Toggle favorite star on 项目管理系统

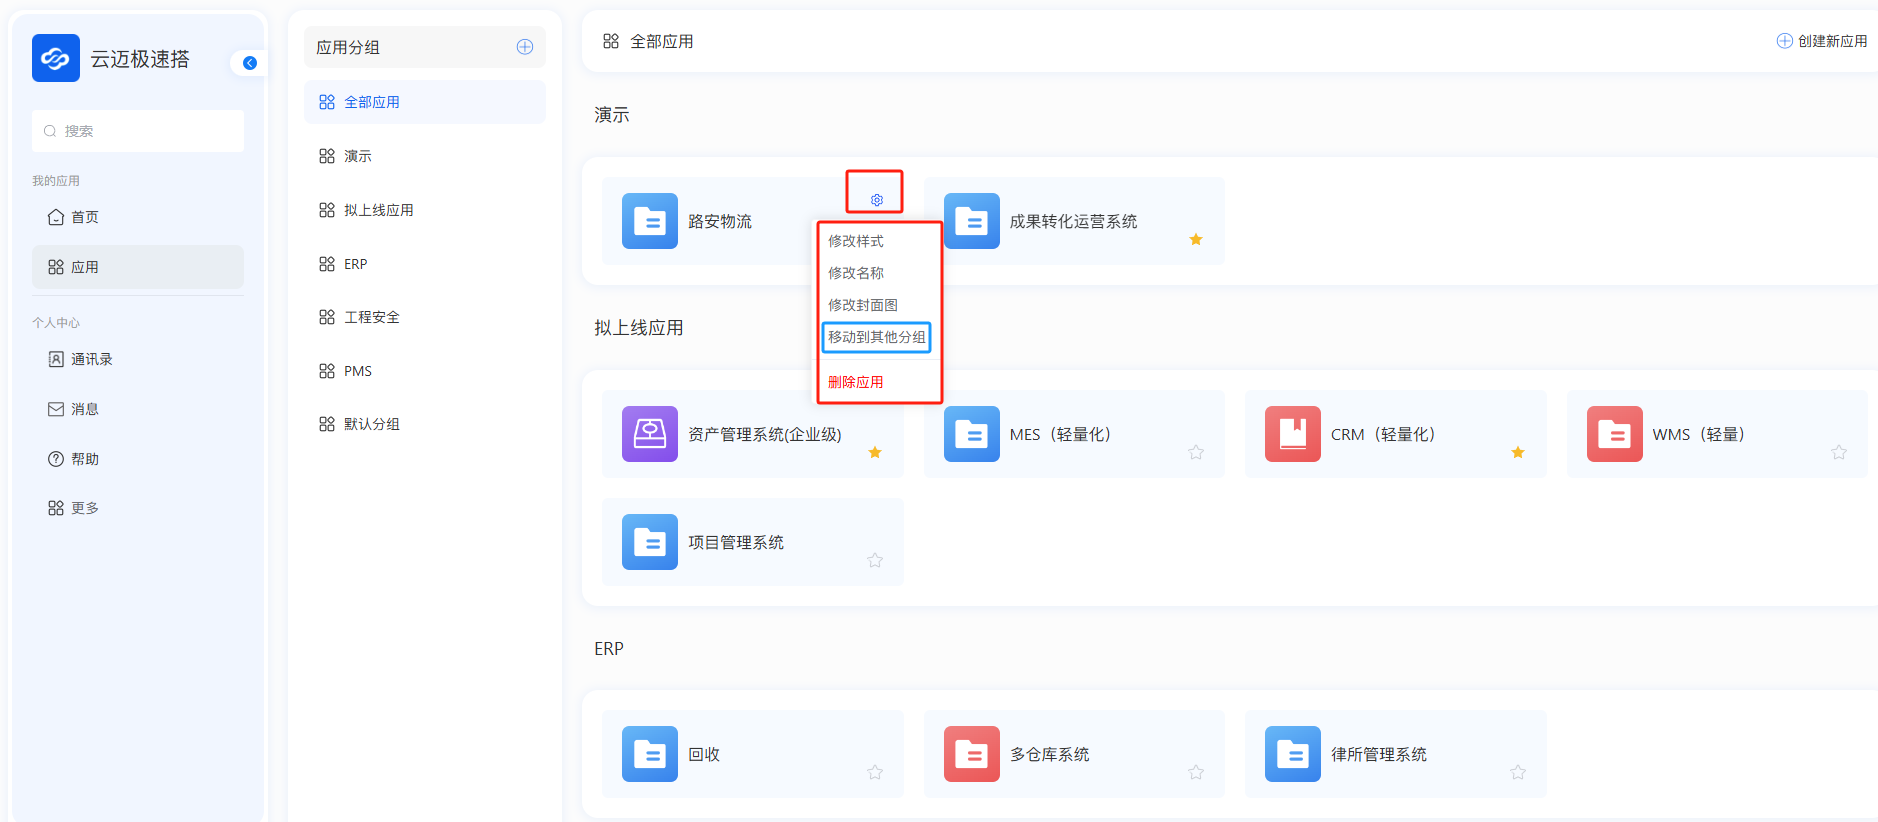pyautogui.click(x=875, y=561)
